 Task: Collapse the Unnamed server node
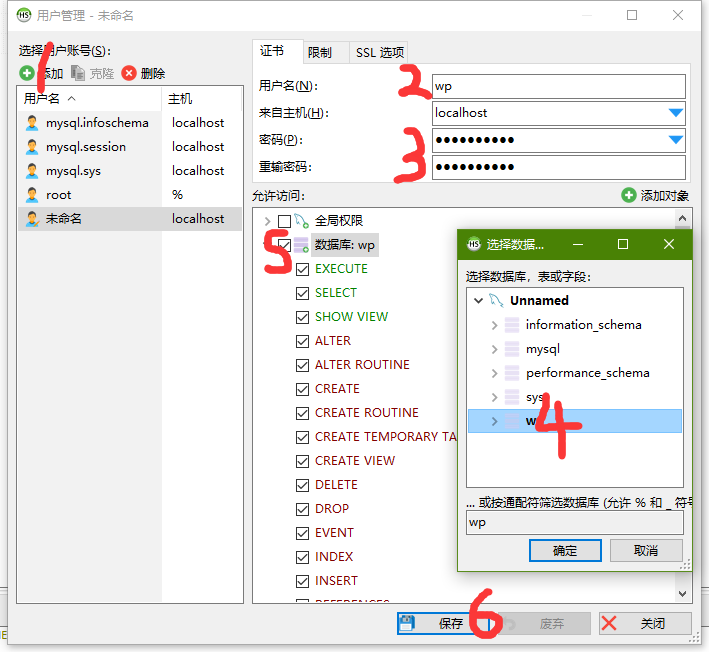click(478, 301)
